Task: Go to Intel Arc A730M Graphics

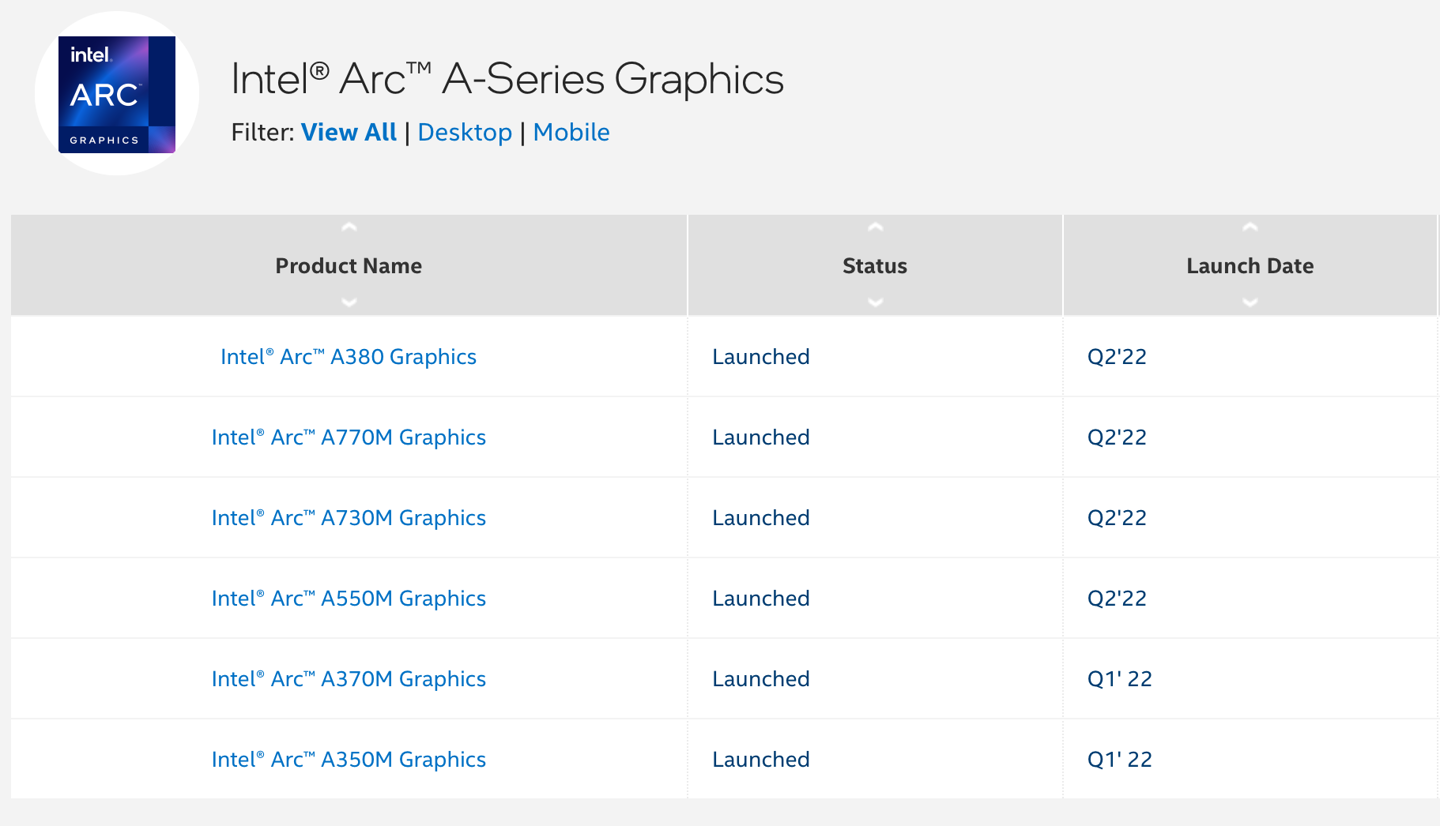Action: (x=348, y=518)
